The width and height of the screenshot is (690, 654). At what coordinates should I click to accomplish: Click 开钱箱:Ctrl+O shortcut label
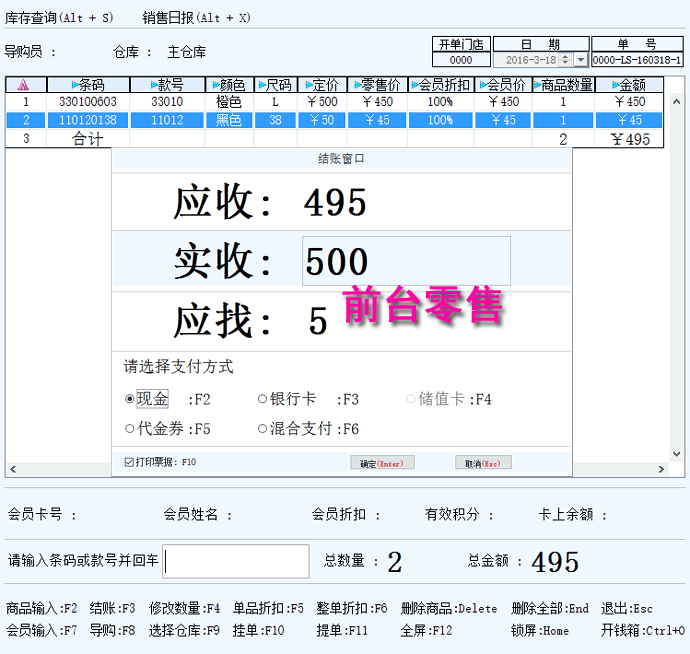643,631
